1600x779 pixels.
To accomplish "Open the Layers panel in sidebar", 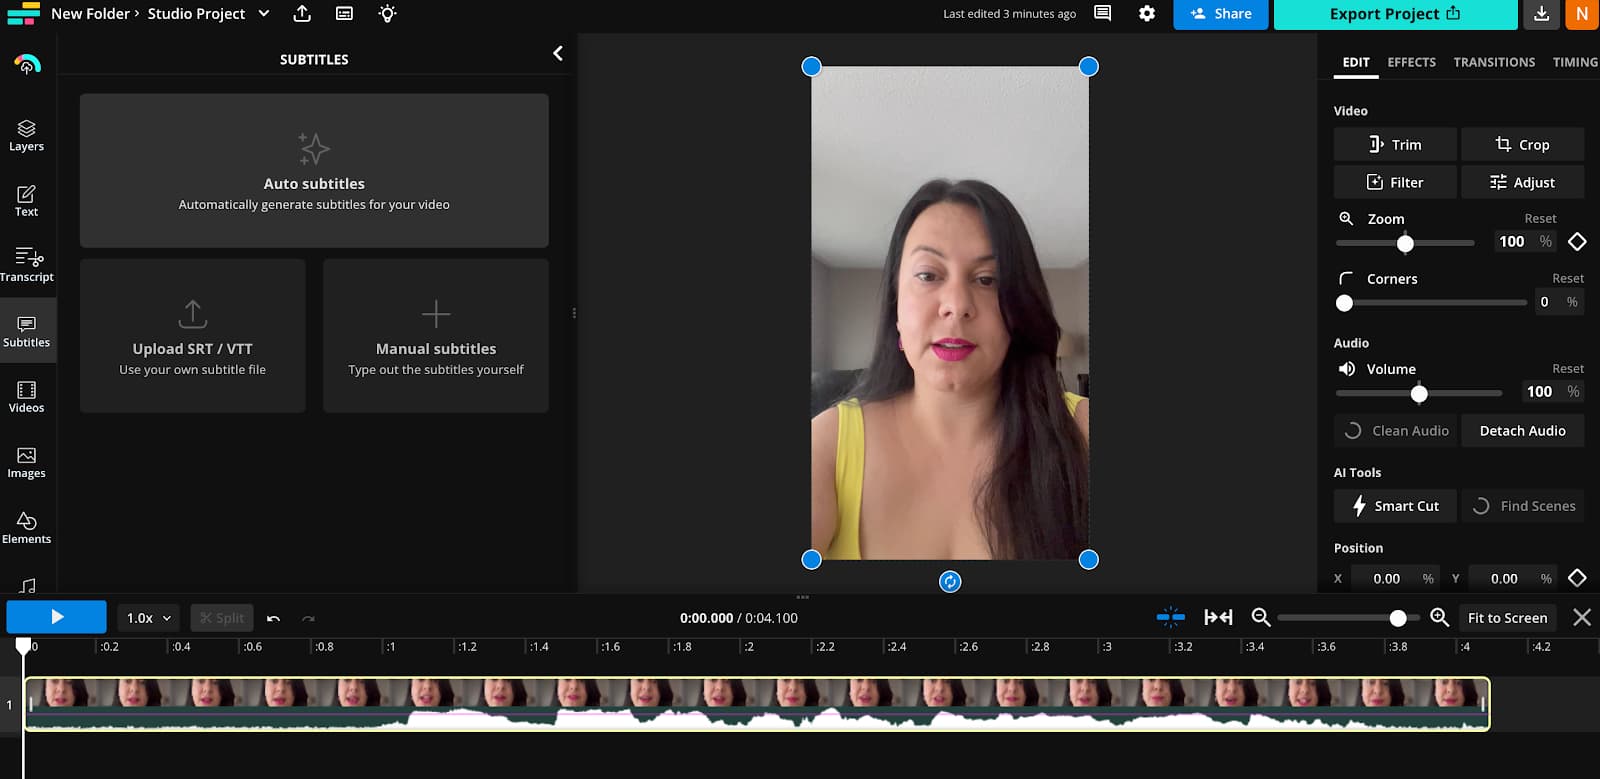I will coord(26,135).
